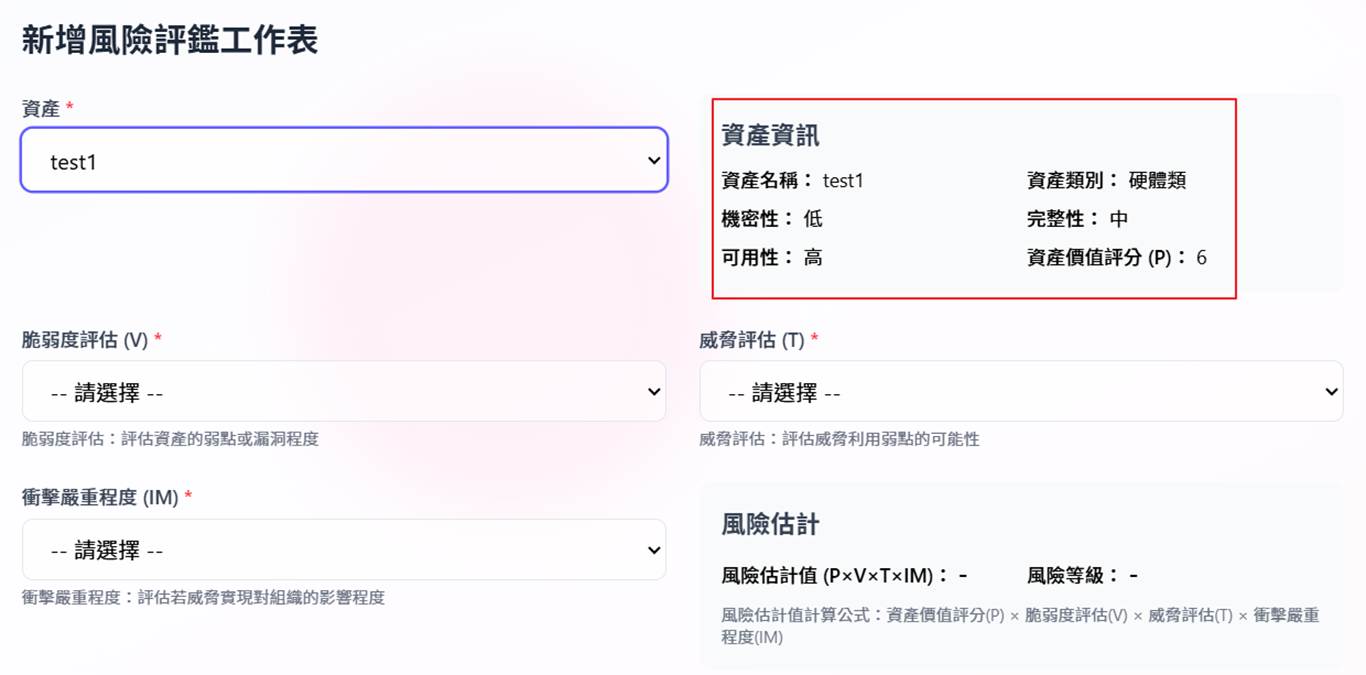This screenshot has height=675, width=1366.
Task: Click the 風險等級 result field
Action: tap(1082, 576)
